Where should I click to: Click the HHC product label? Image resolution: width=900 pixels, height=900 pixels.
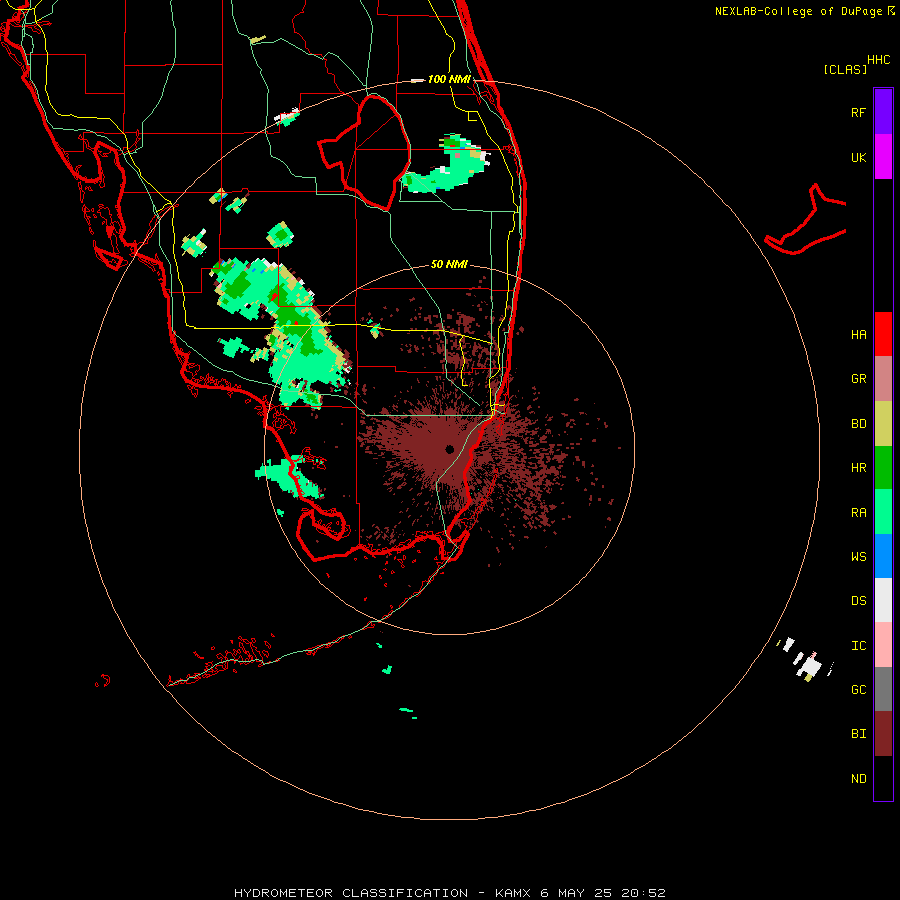[x=878, y=60]
